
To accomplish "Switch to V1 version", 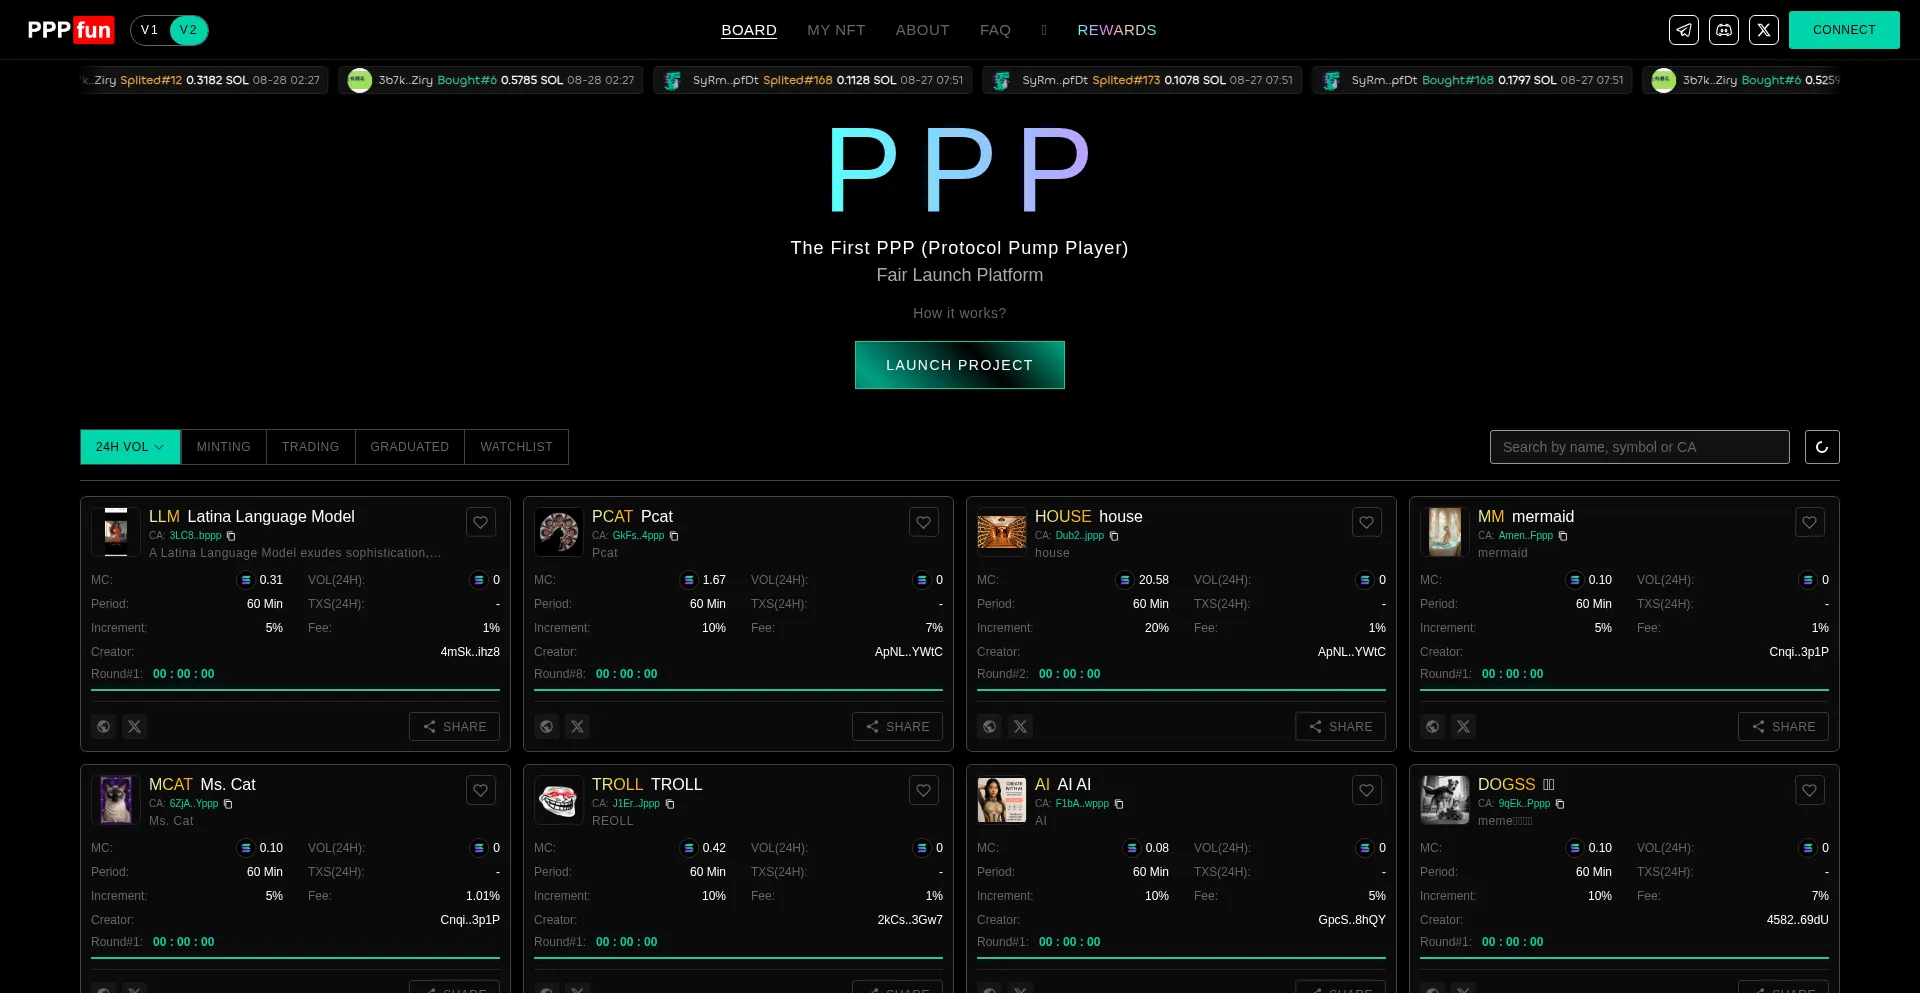I will [150, 30].
